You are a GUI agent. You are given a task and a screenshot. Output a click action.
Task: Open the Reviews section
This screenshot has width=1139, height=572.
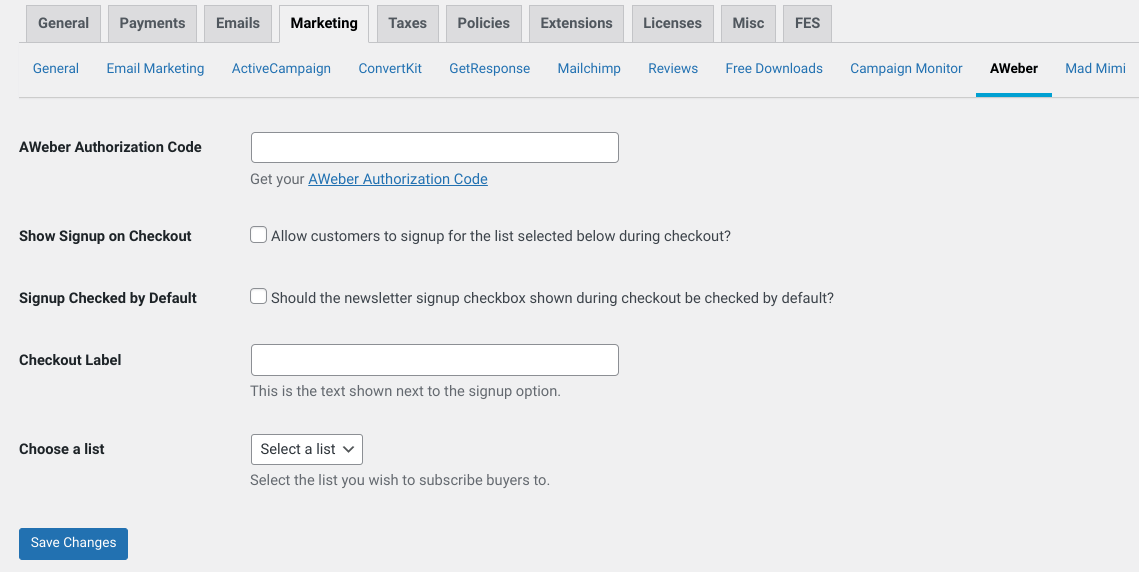(x=673, y=68)
